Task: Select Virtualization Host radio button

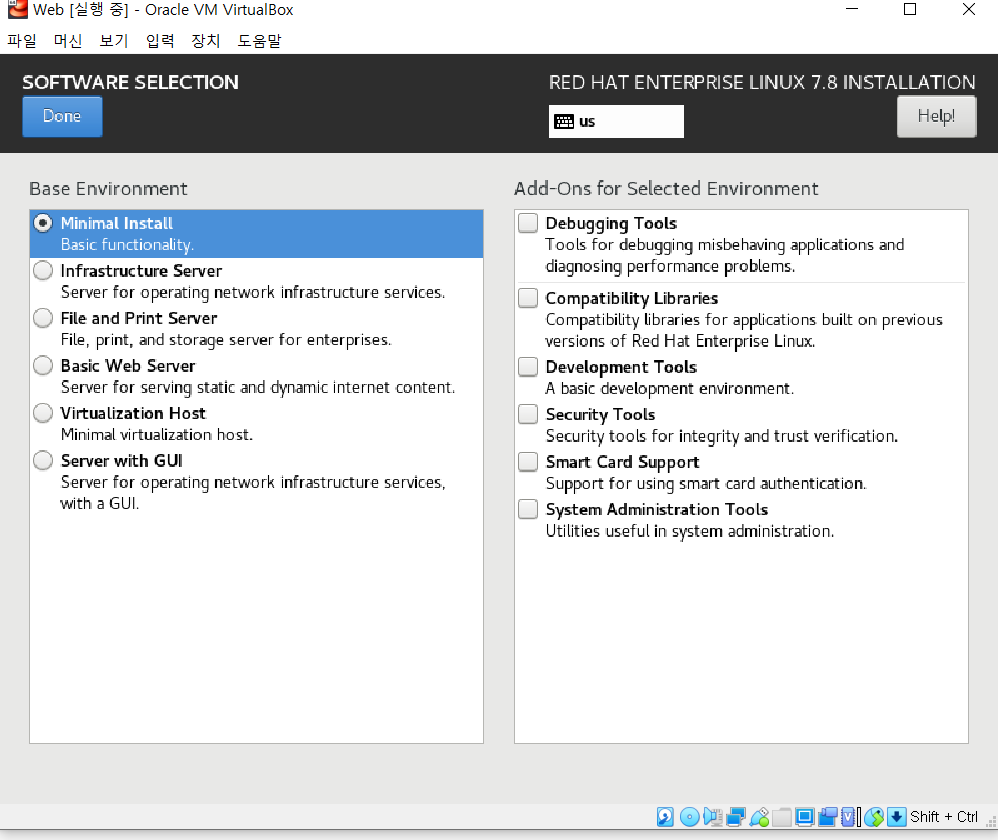Action: pos(43,413)
